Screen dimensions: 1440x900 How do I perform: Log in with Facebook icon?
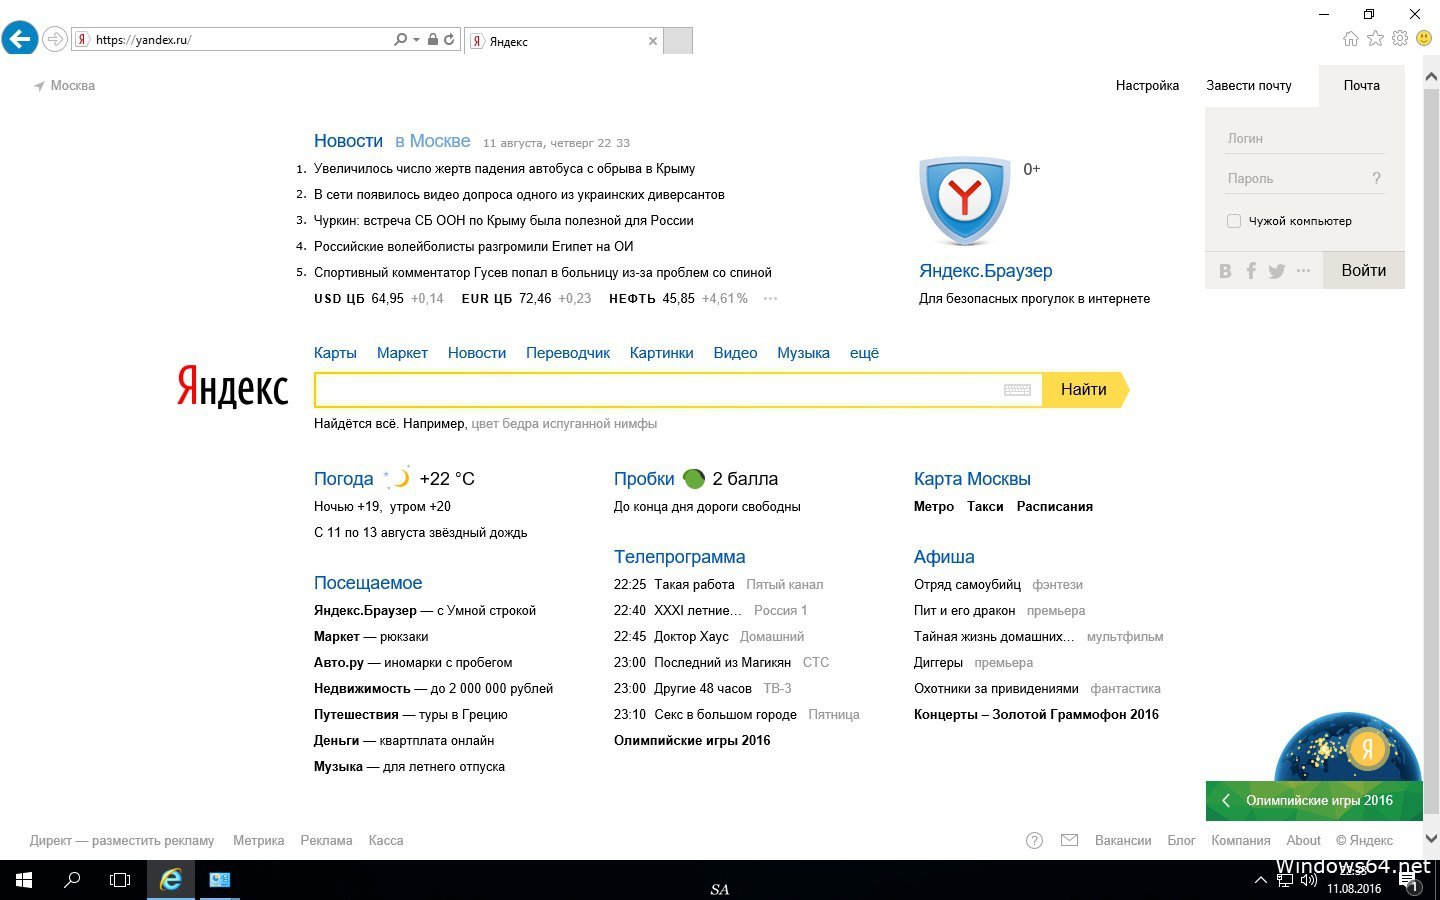(x=1251, y=271)
